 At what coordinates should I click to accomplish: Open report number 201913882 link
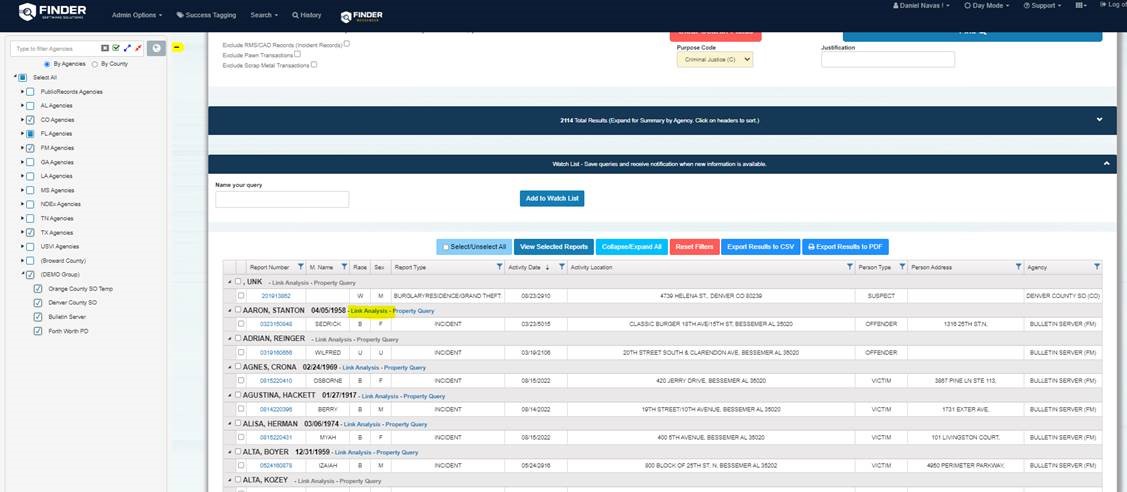pyautogui.click(x=276, y=296)
